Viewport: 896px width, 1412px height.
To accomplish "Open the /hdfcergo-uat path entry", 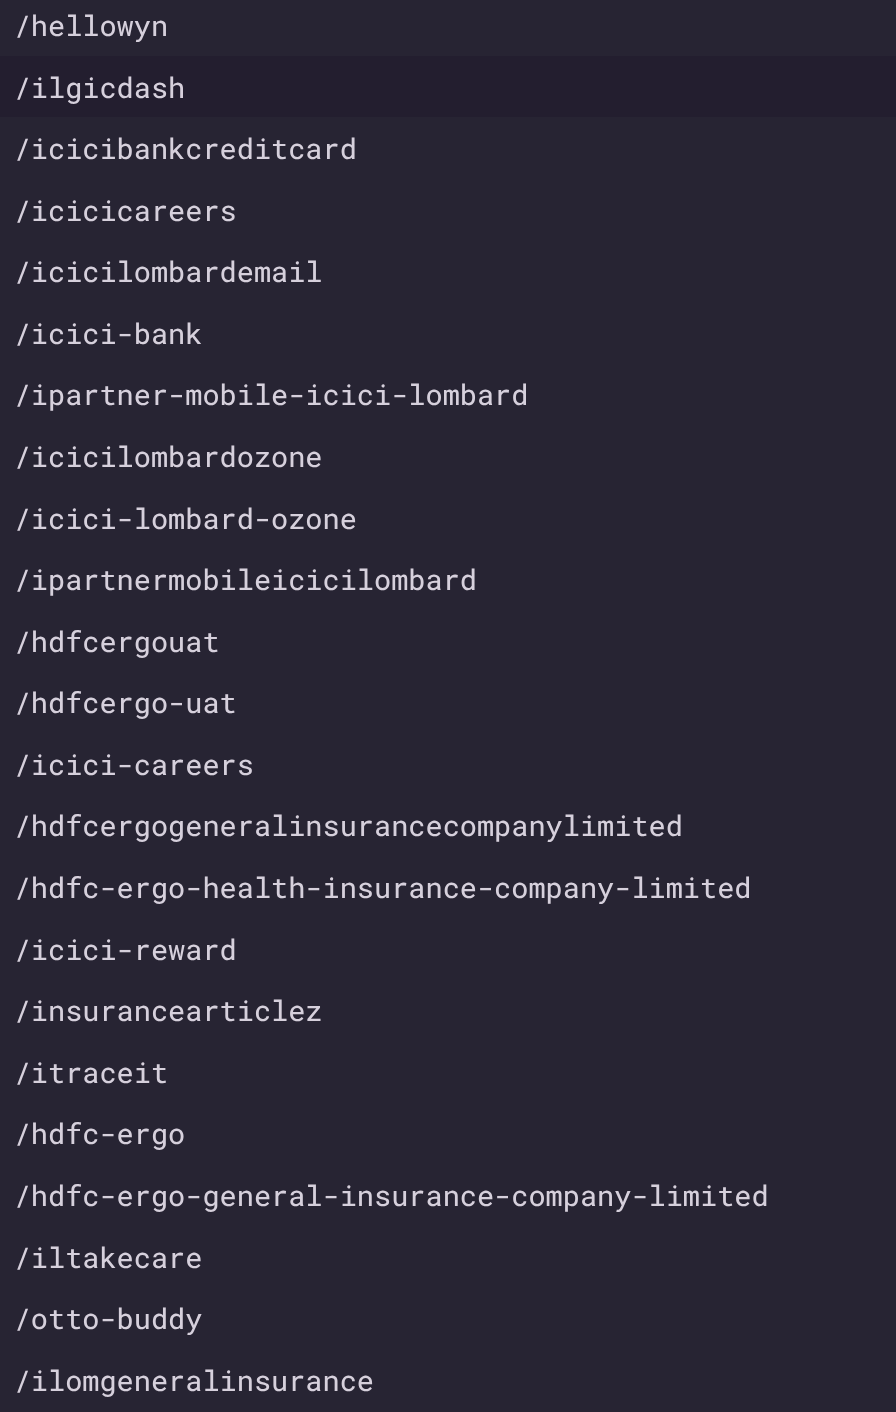I will pos(127,704).
